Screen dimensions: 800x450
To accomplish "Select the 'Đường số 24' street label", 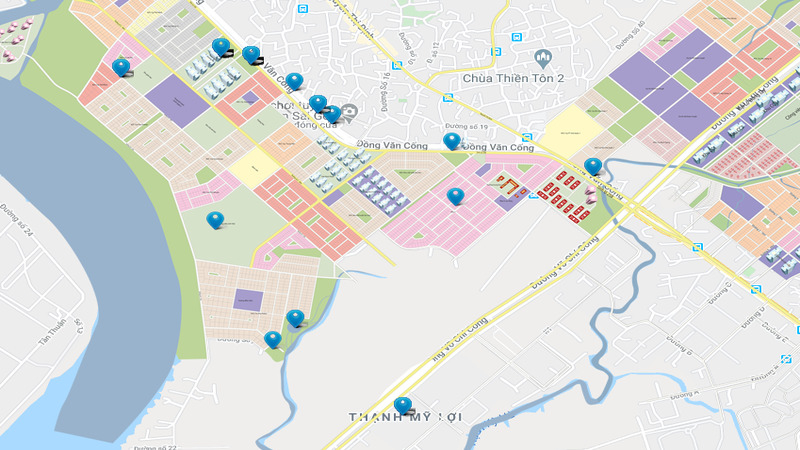I will point(16,220).
